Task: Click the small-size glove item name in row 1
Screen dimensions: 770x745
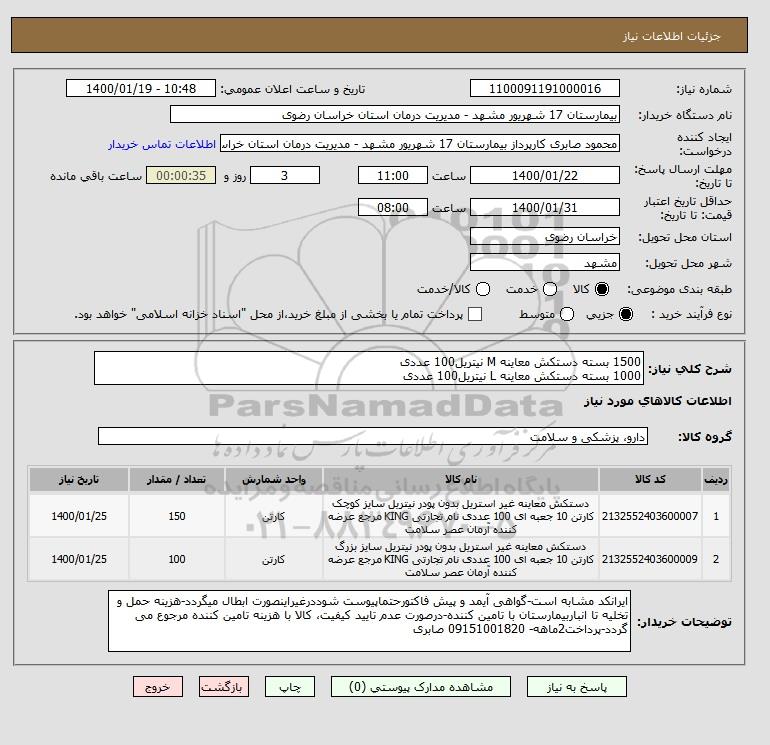Action: click(461, 516)
